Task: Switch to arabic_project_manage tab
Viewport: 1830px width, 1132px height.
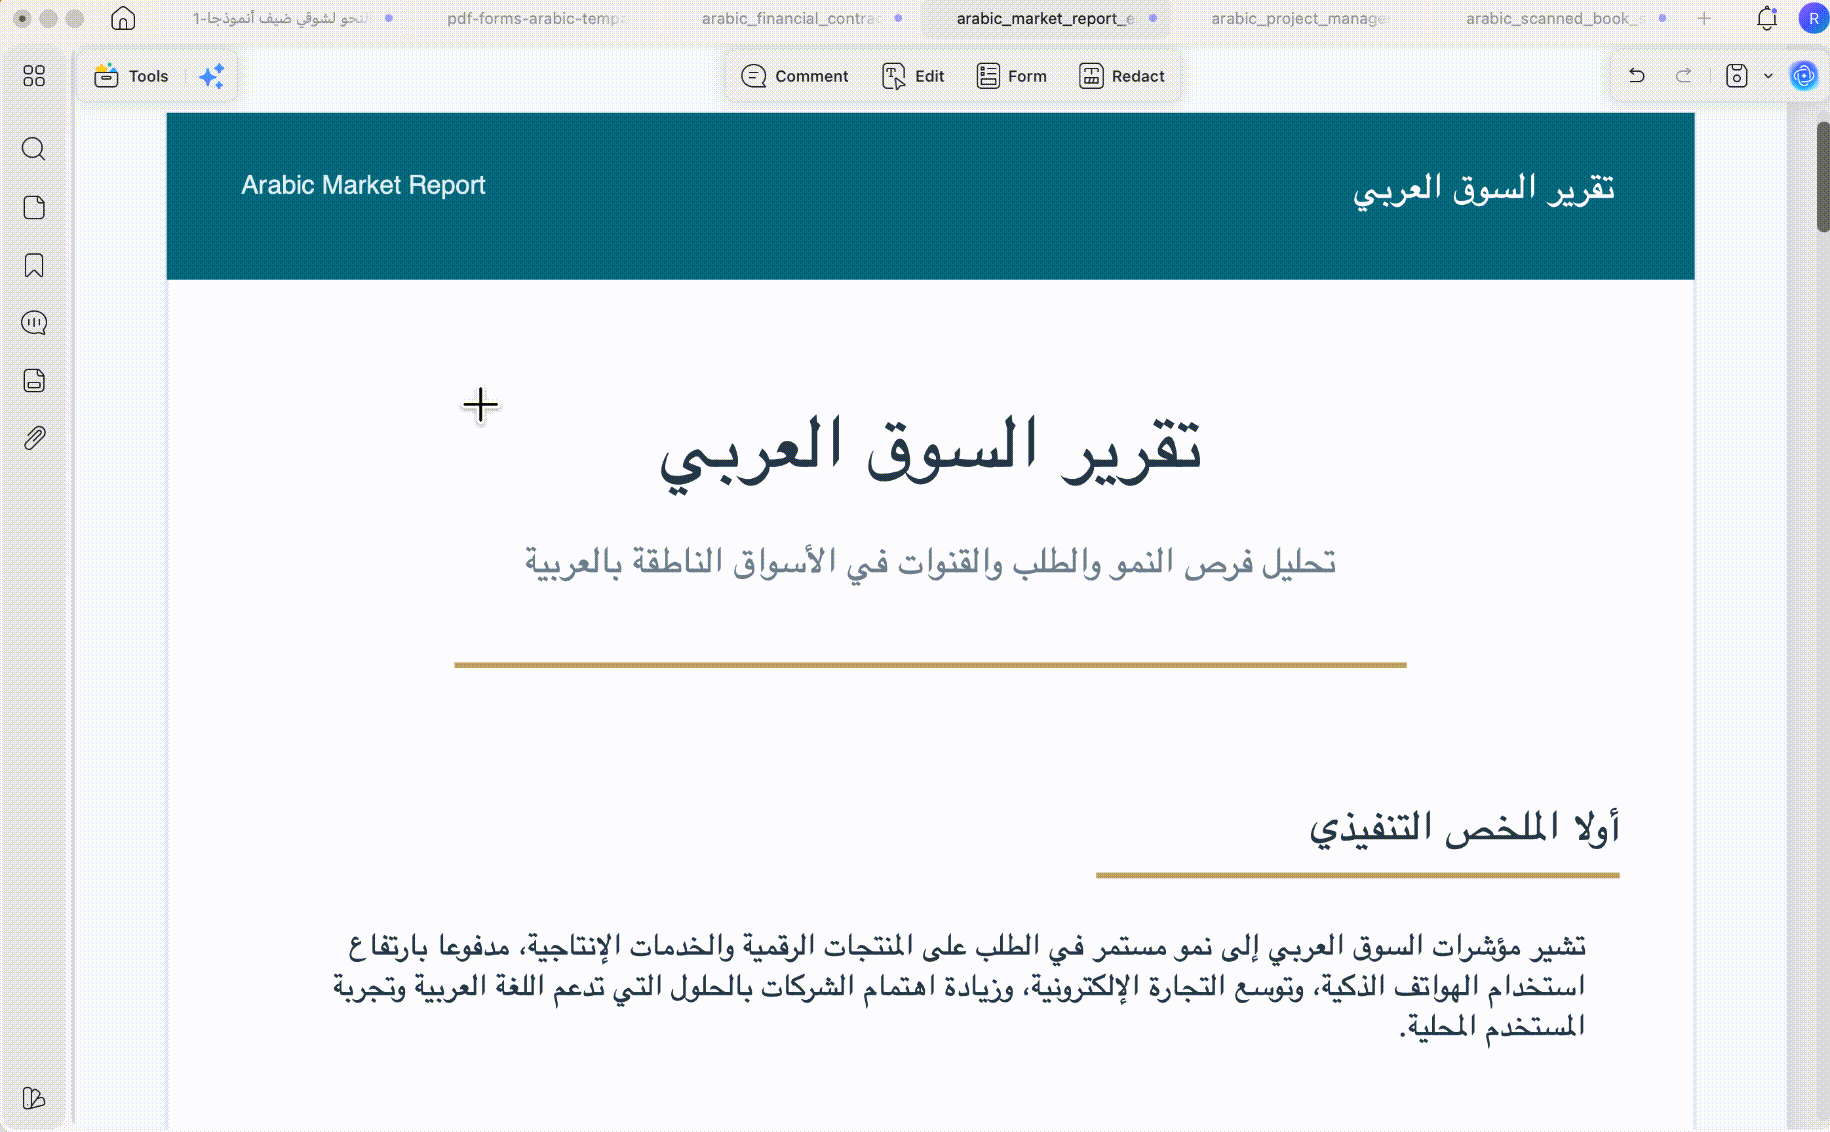Action: (1299, 18)
